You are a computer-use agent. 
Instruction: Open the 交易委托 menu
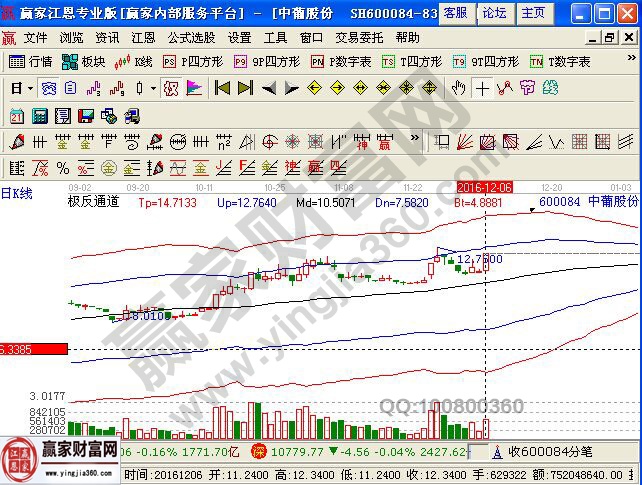[359, 38]
